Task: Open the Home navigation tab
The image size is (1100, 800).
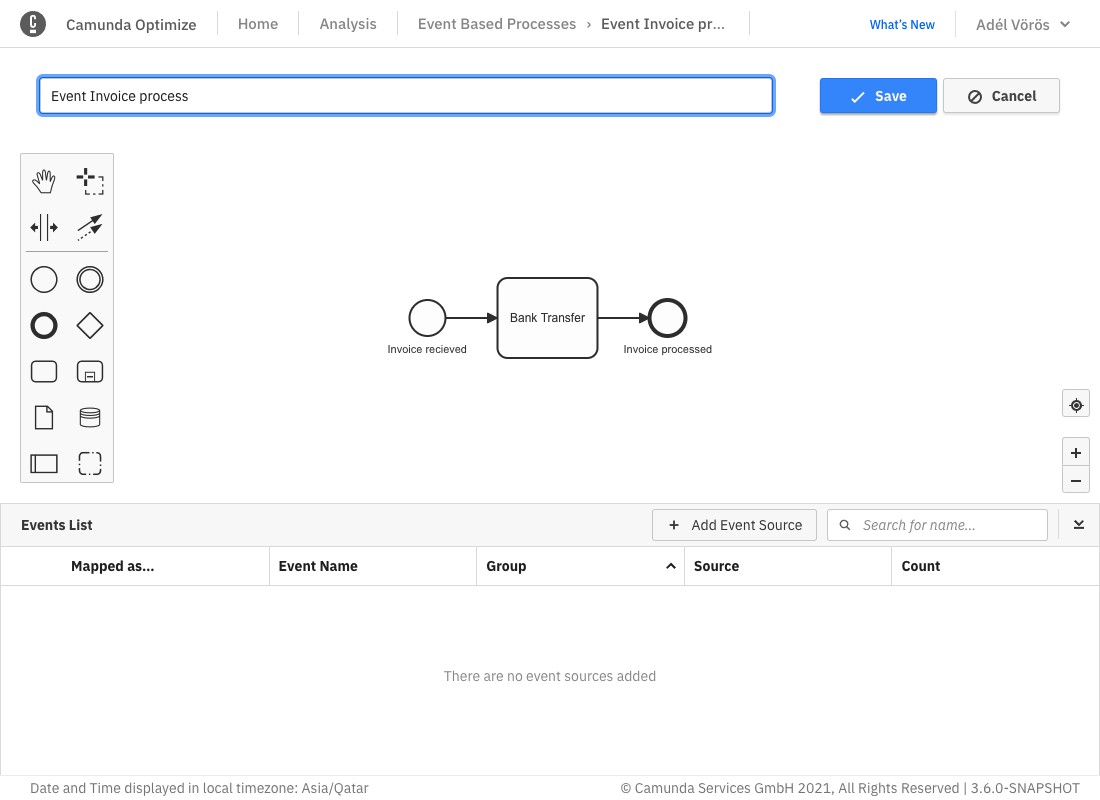Action: tap(258, 24)
